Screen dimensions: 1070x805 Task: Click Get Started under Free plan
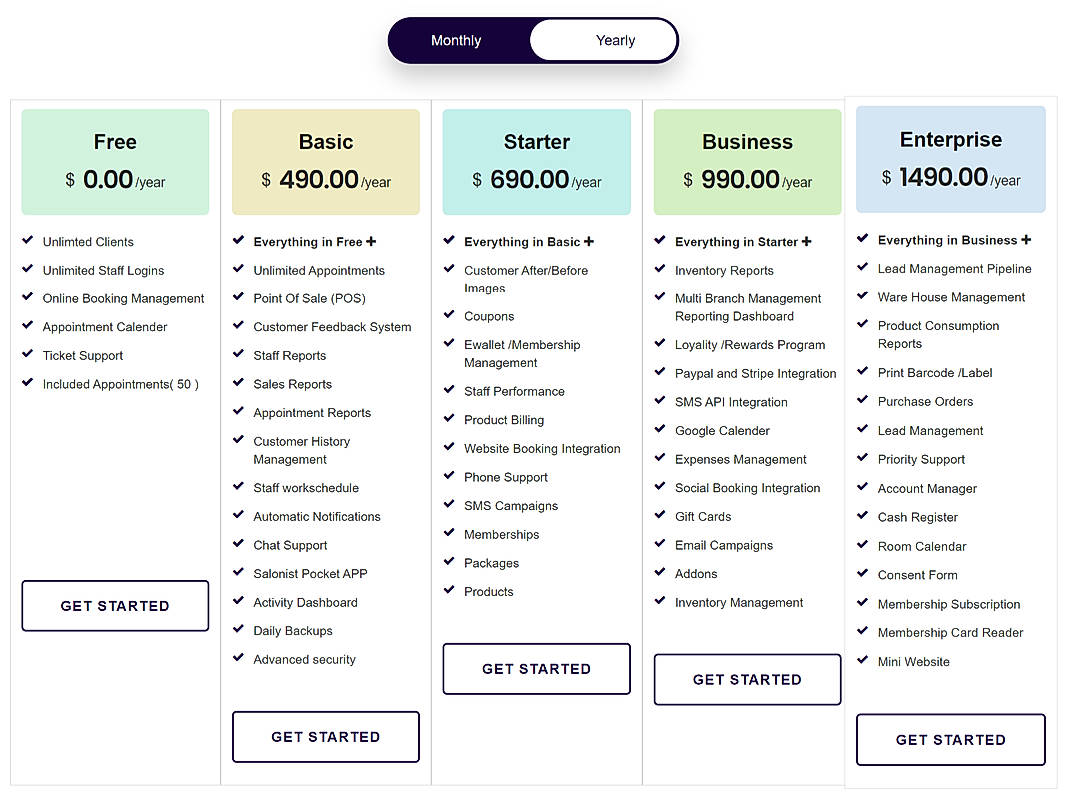click(x=115, y=606)
